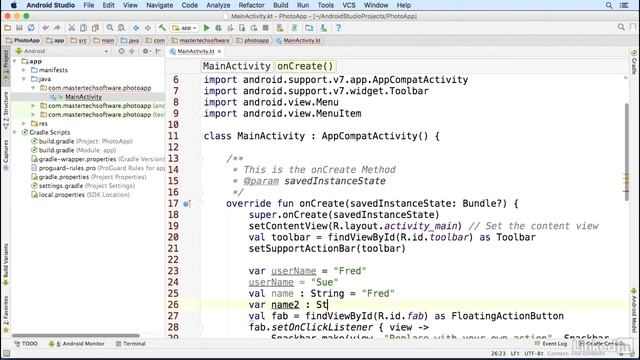Collapse the Gradle Scripts node
The image size is (640, 360).
point(15,133)
